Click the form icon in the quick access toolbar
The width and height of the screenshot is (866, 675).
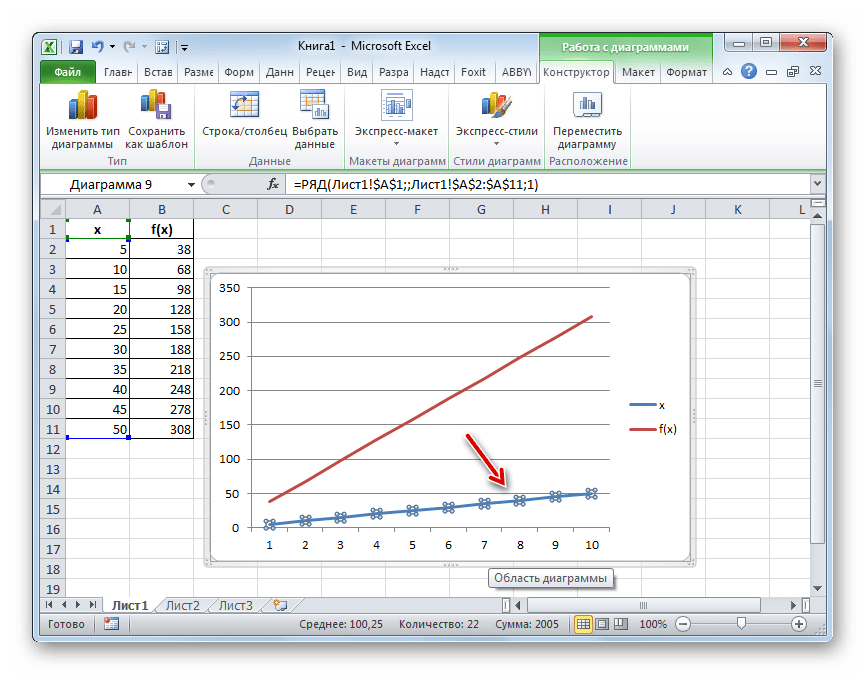tap(162, 47)
